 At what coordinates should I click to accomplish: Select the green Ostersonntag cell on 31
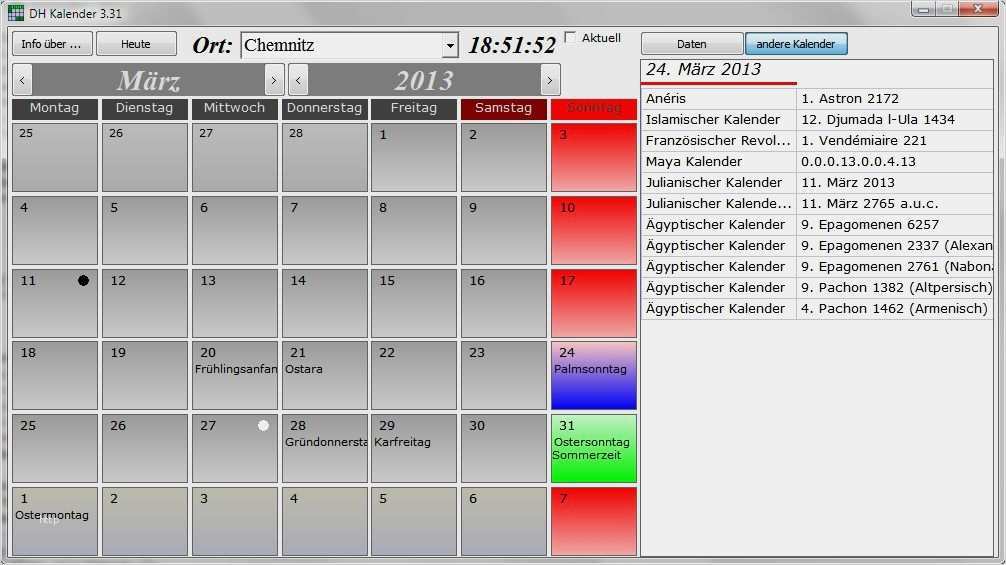(x=593, y=448)
